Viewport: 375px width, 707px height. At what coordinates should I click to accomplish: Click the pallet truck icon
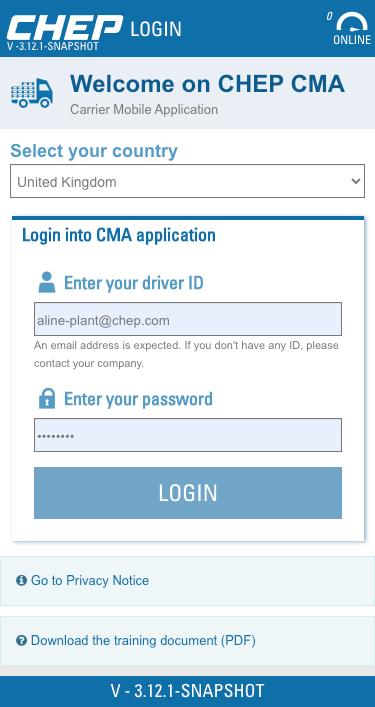click(x=32, y=93)
